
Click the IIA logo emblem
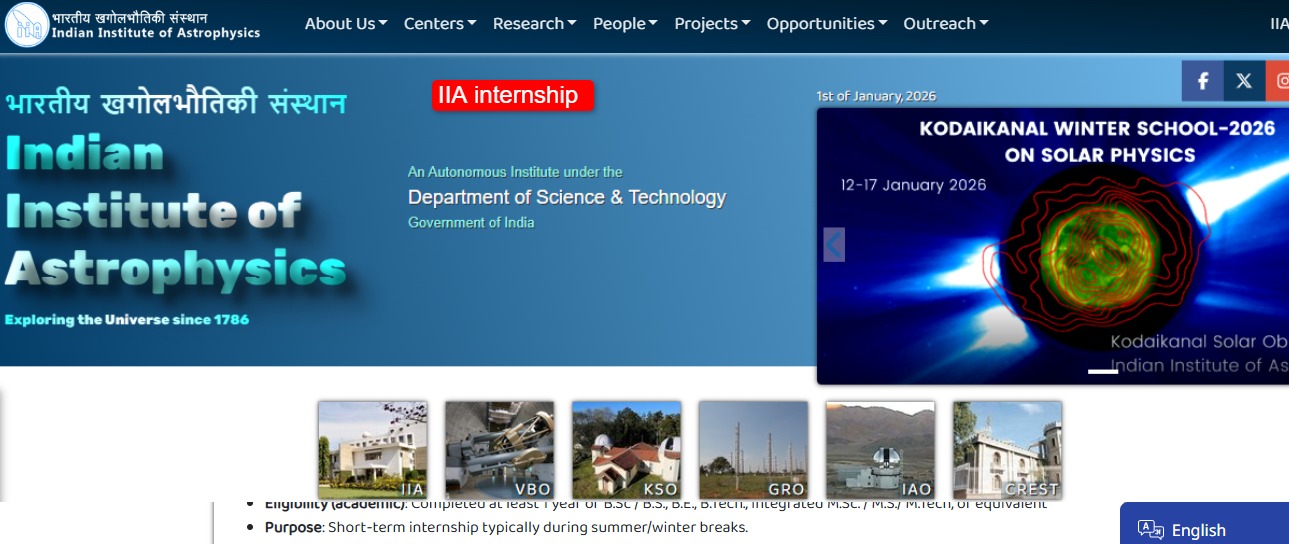click(26, 25)
